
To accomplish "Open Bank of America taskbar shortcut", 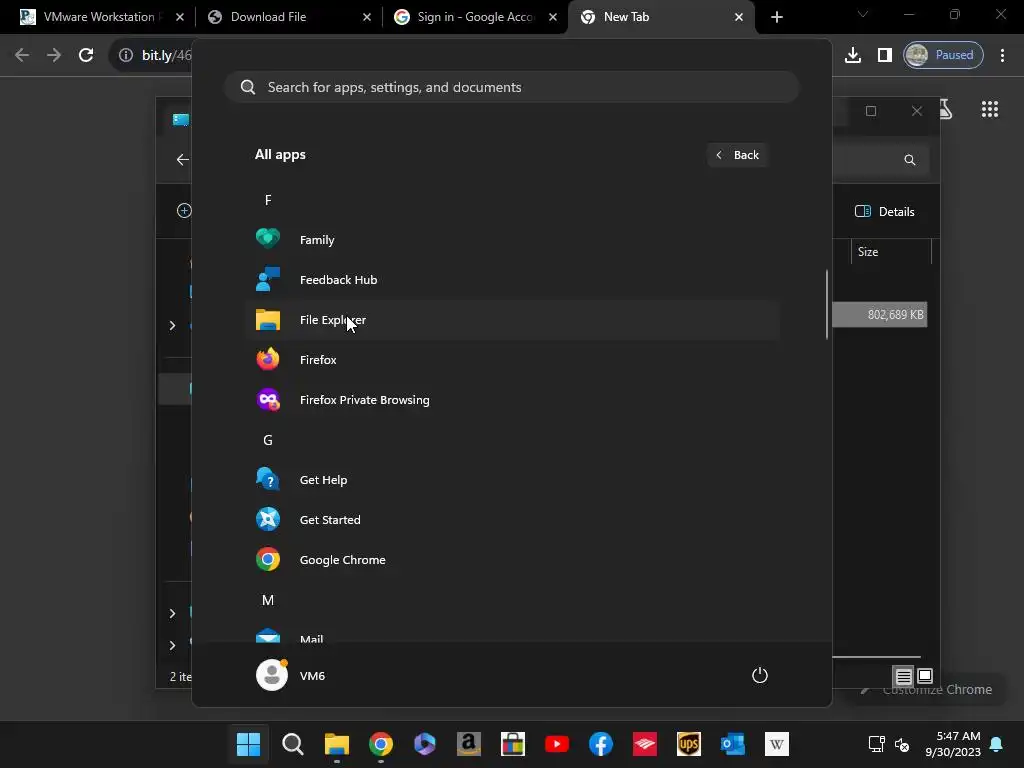I will pos(645,744).
